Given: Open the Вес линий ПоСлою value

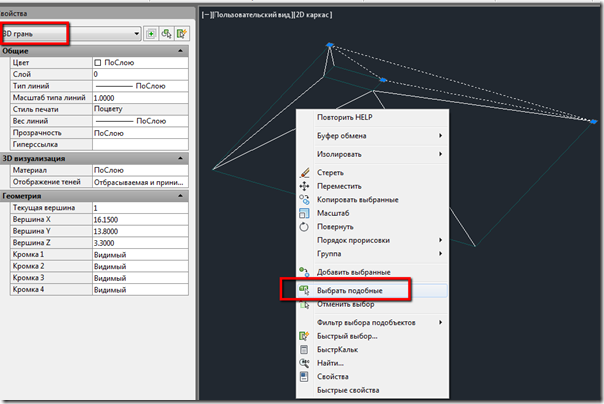Looking at the screenshot, I should (140, 121).
